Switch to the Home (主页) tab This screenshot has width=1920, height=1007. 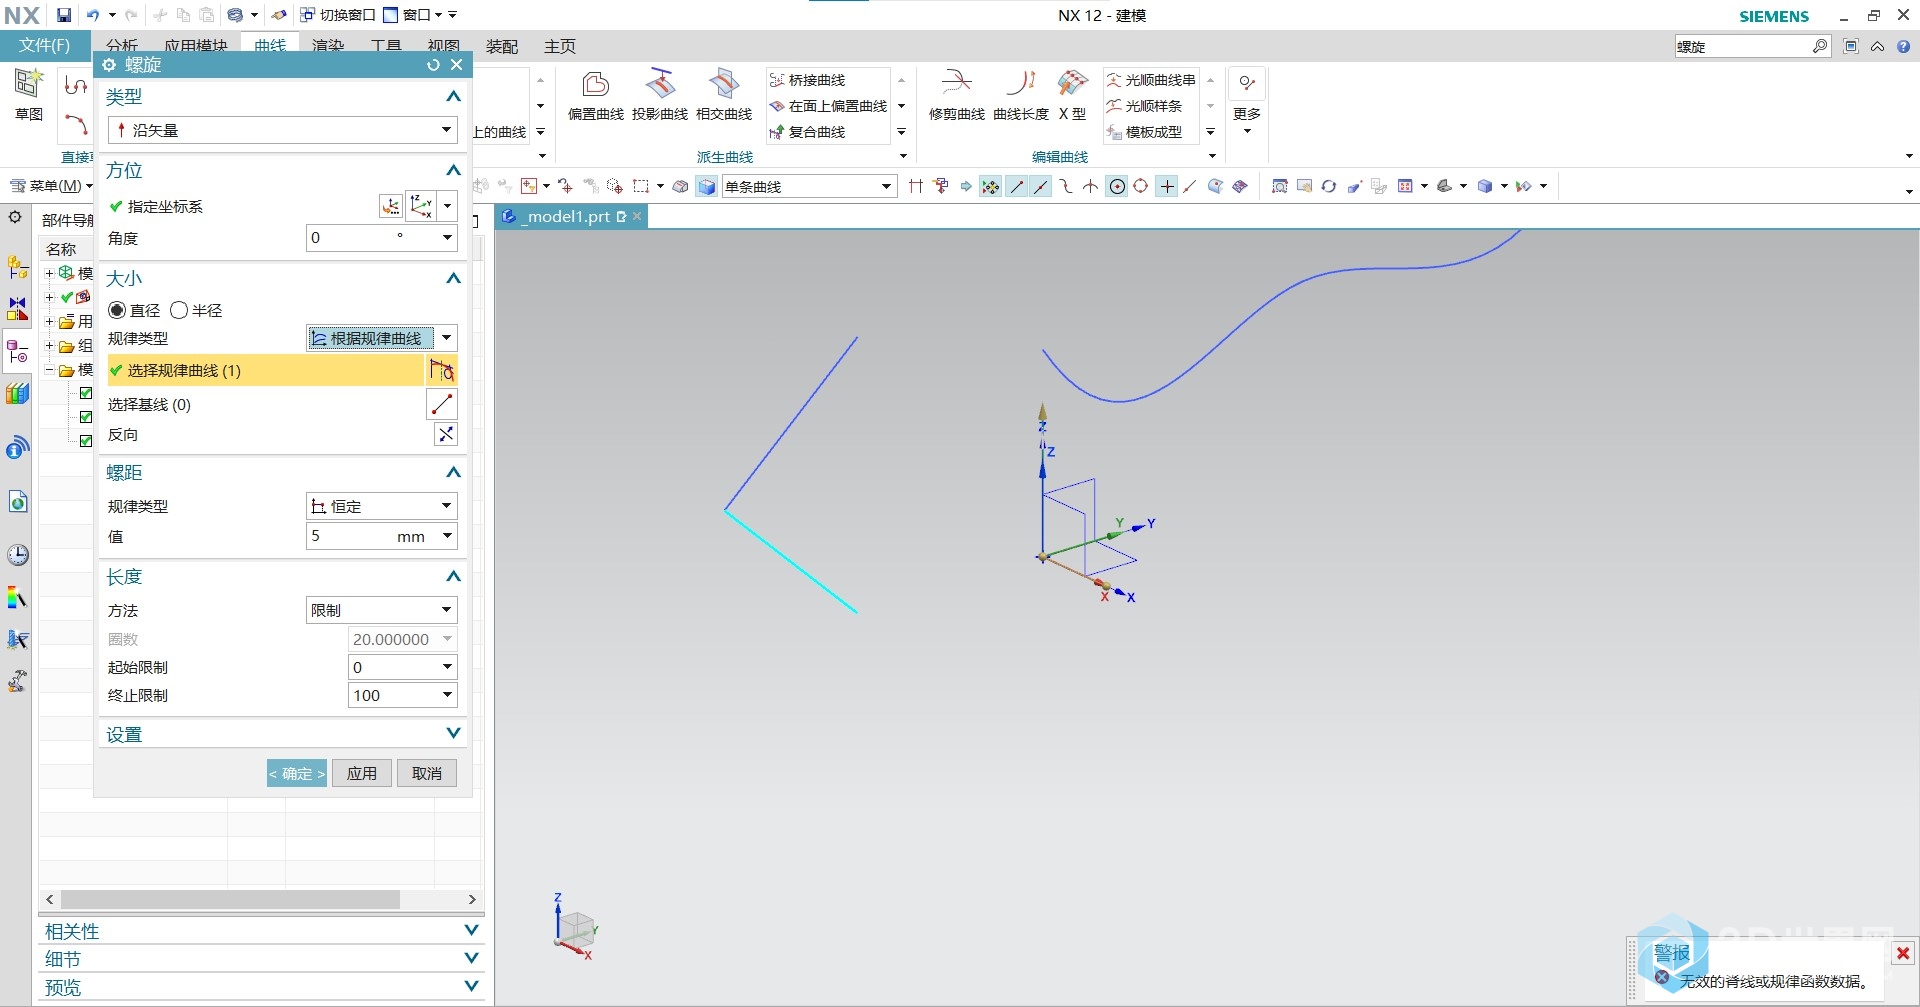[x=560, y=46]
